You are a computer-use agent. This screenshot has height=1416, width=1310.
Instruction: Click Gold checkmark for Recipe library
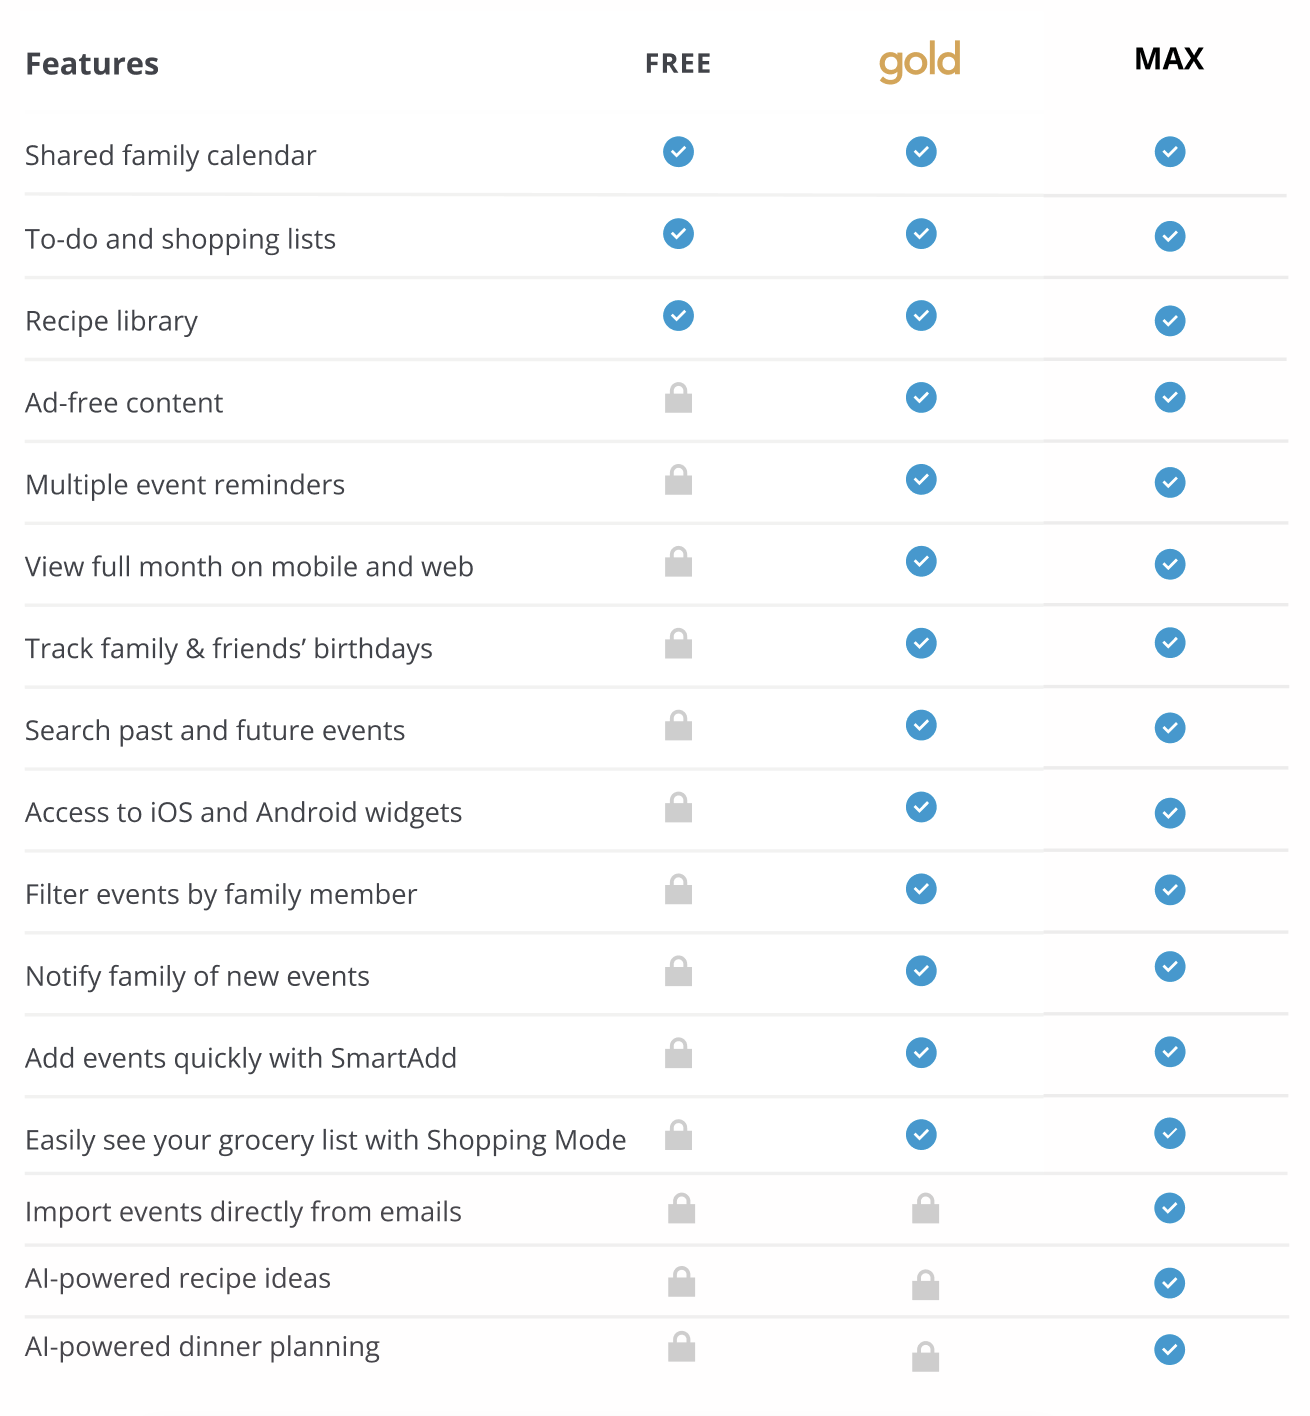921,316
